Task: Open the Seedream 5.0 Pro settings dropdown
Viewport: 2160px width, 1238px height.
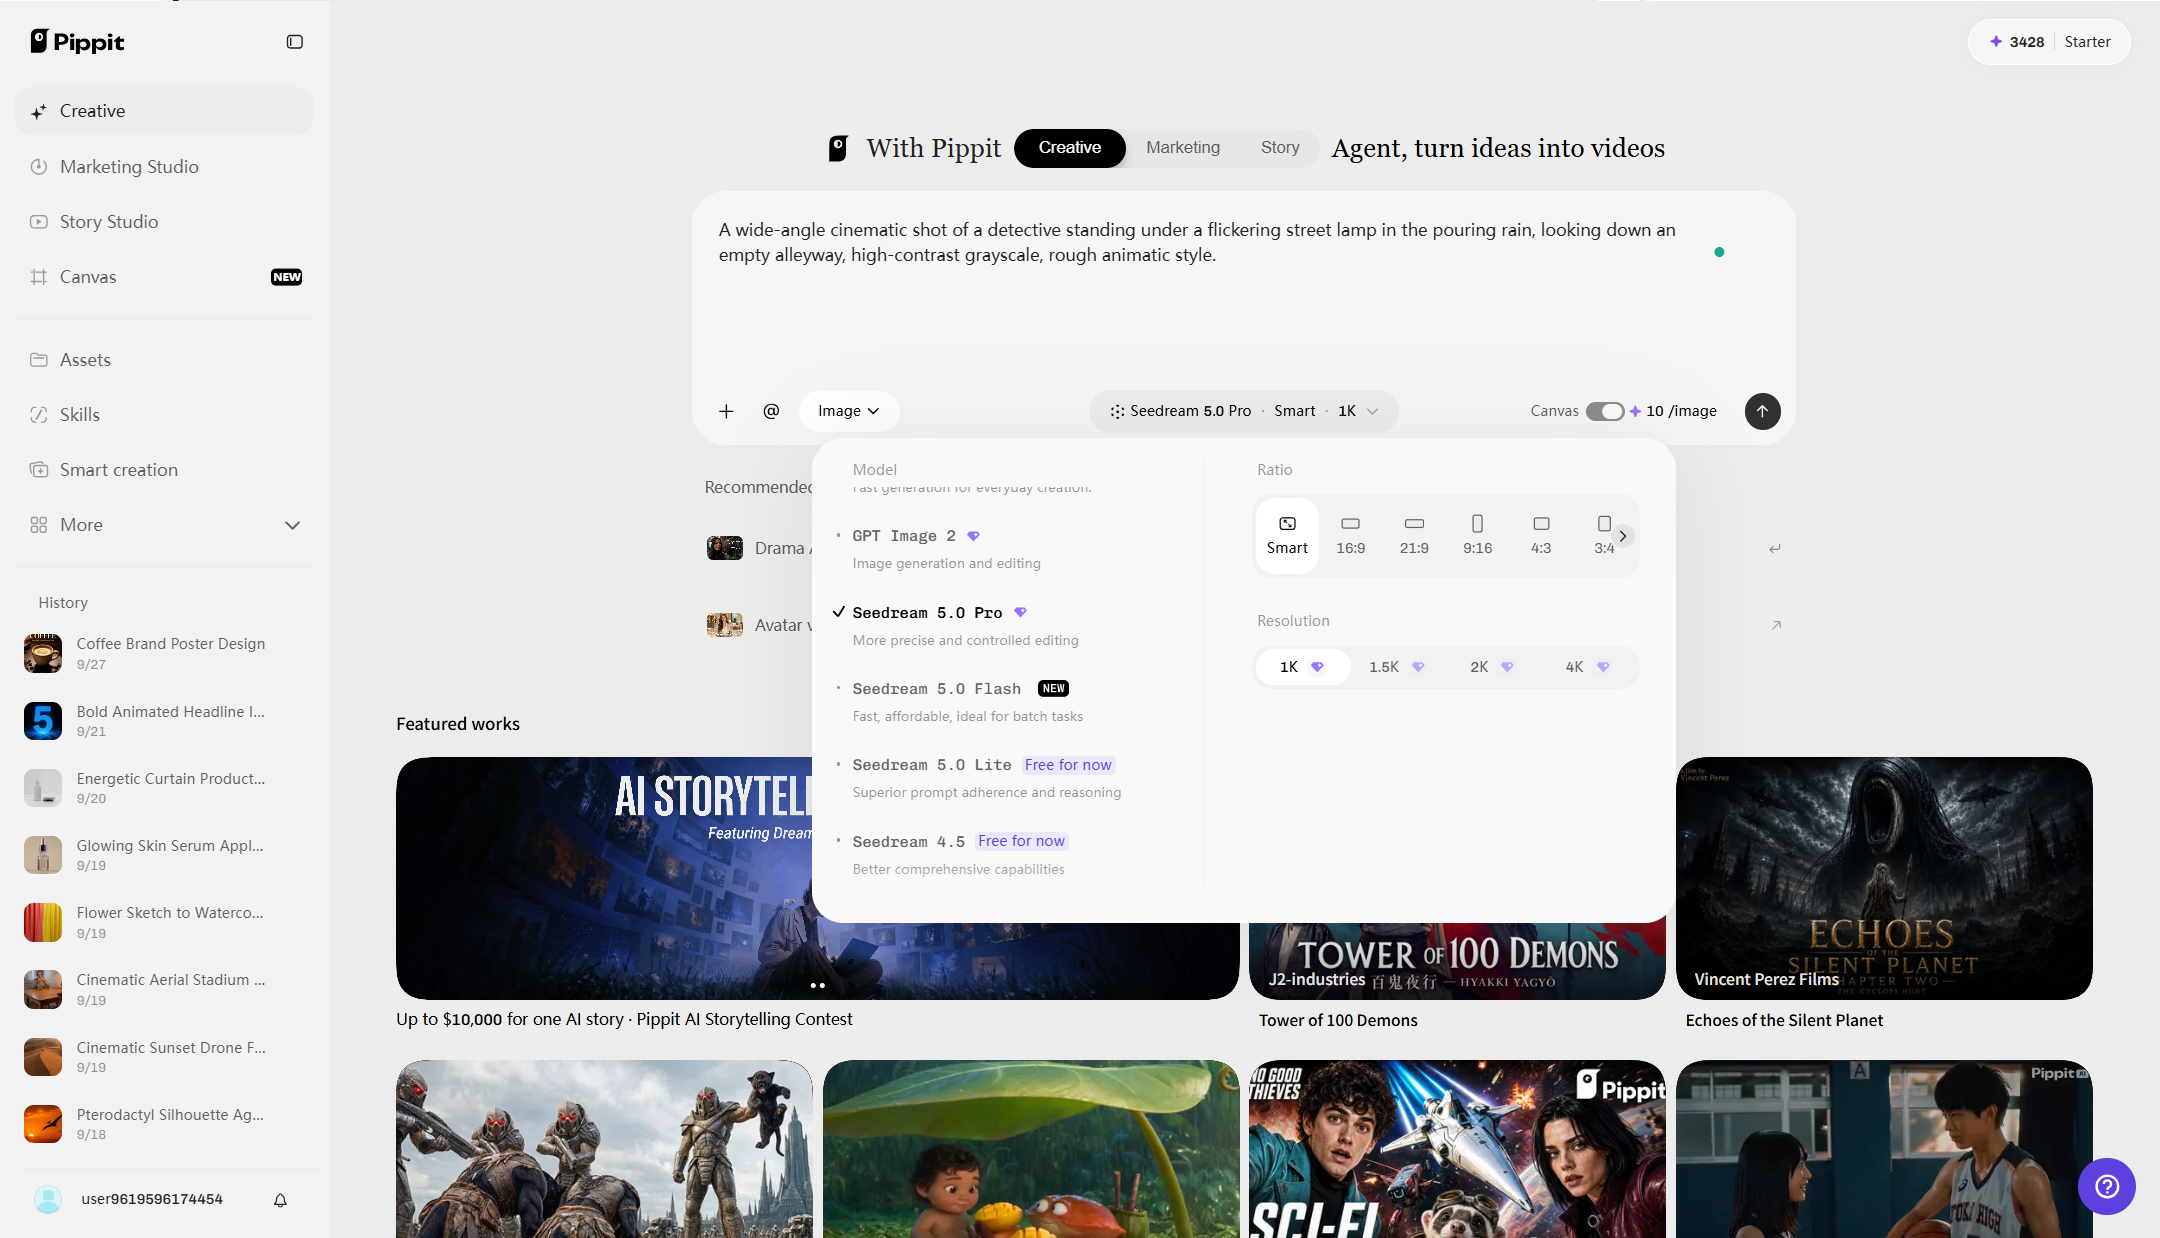Action: click(x=1244, y=411)
